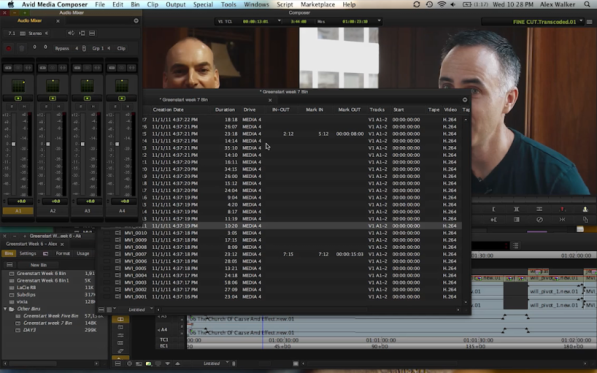
Task: Click the Time Machine icon in the menu bar
Action: (429, 4)
